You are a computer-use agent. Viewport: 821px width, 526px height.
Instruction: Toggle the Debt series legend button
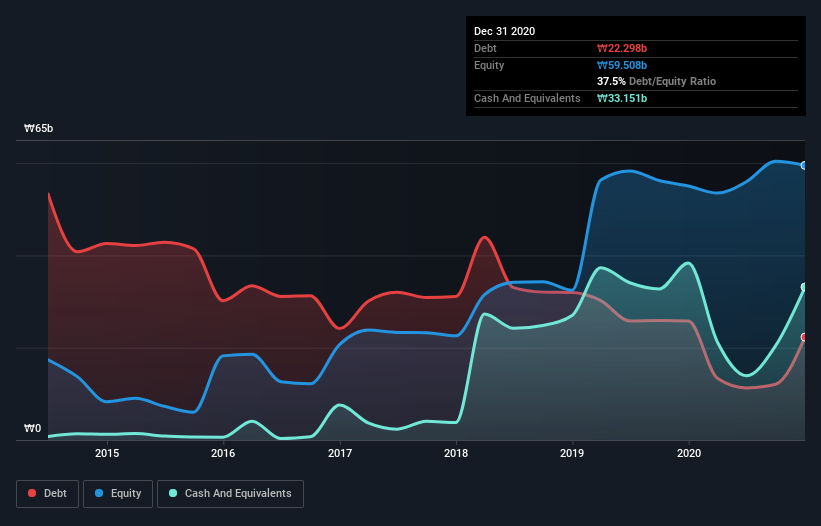[x=48, y=494]
